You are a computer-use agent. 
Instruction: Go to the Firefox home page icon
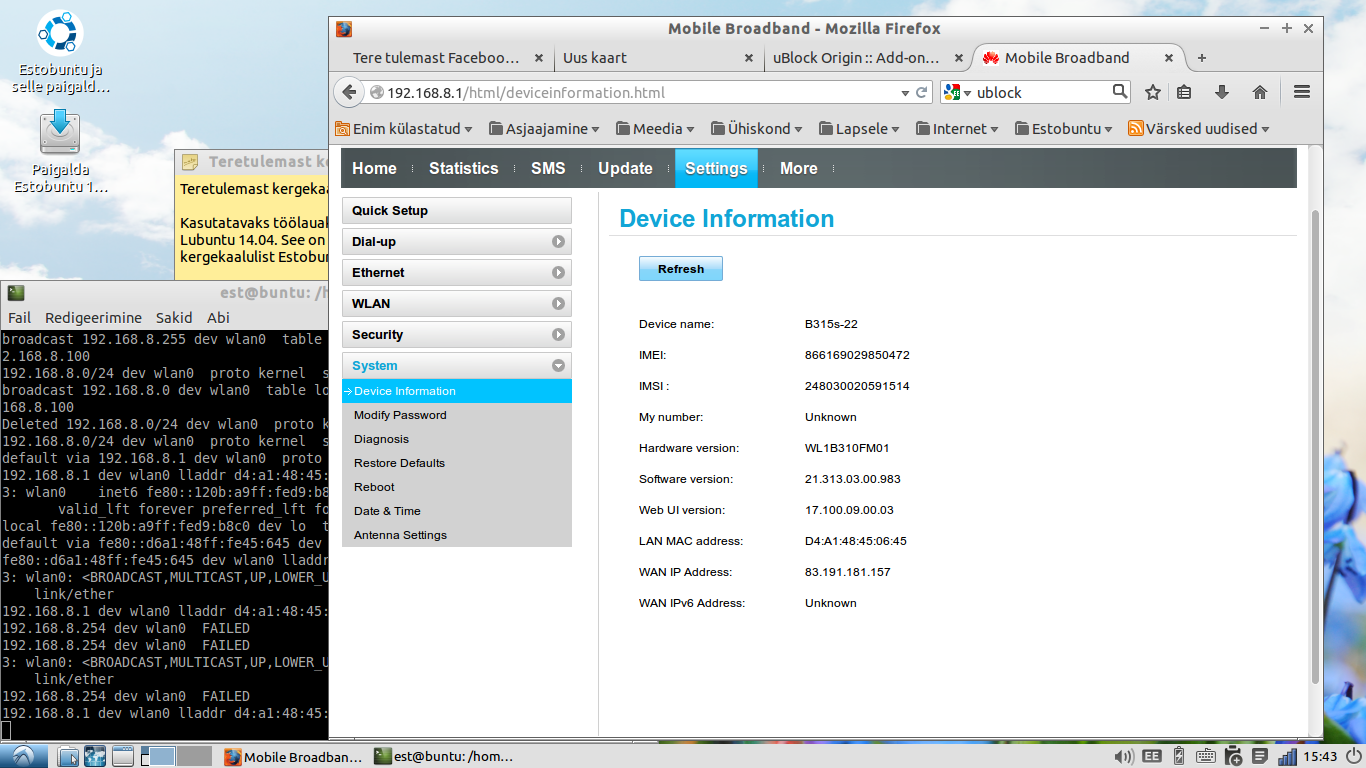point(1260,92)
